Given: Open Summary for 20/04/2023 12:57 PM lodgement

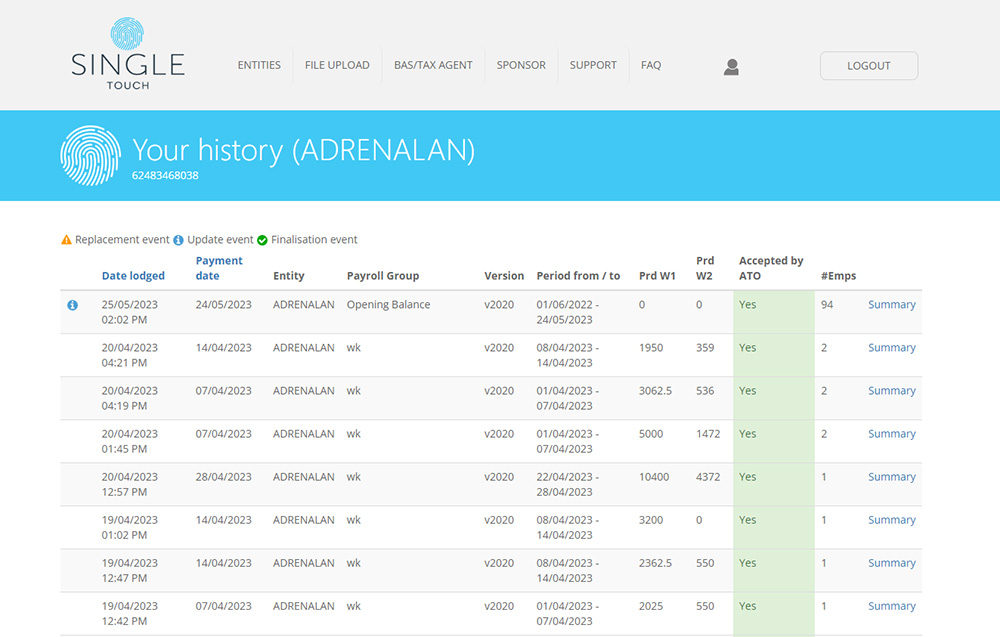Looking at the screenshot, I should (892, 477).
